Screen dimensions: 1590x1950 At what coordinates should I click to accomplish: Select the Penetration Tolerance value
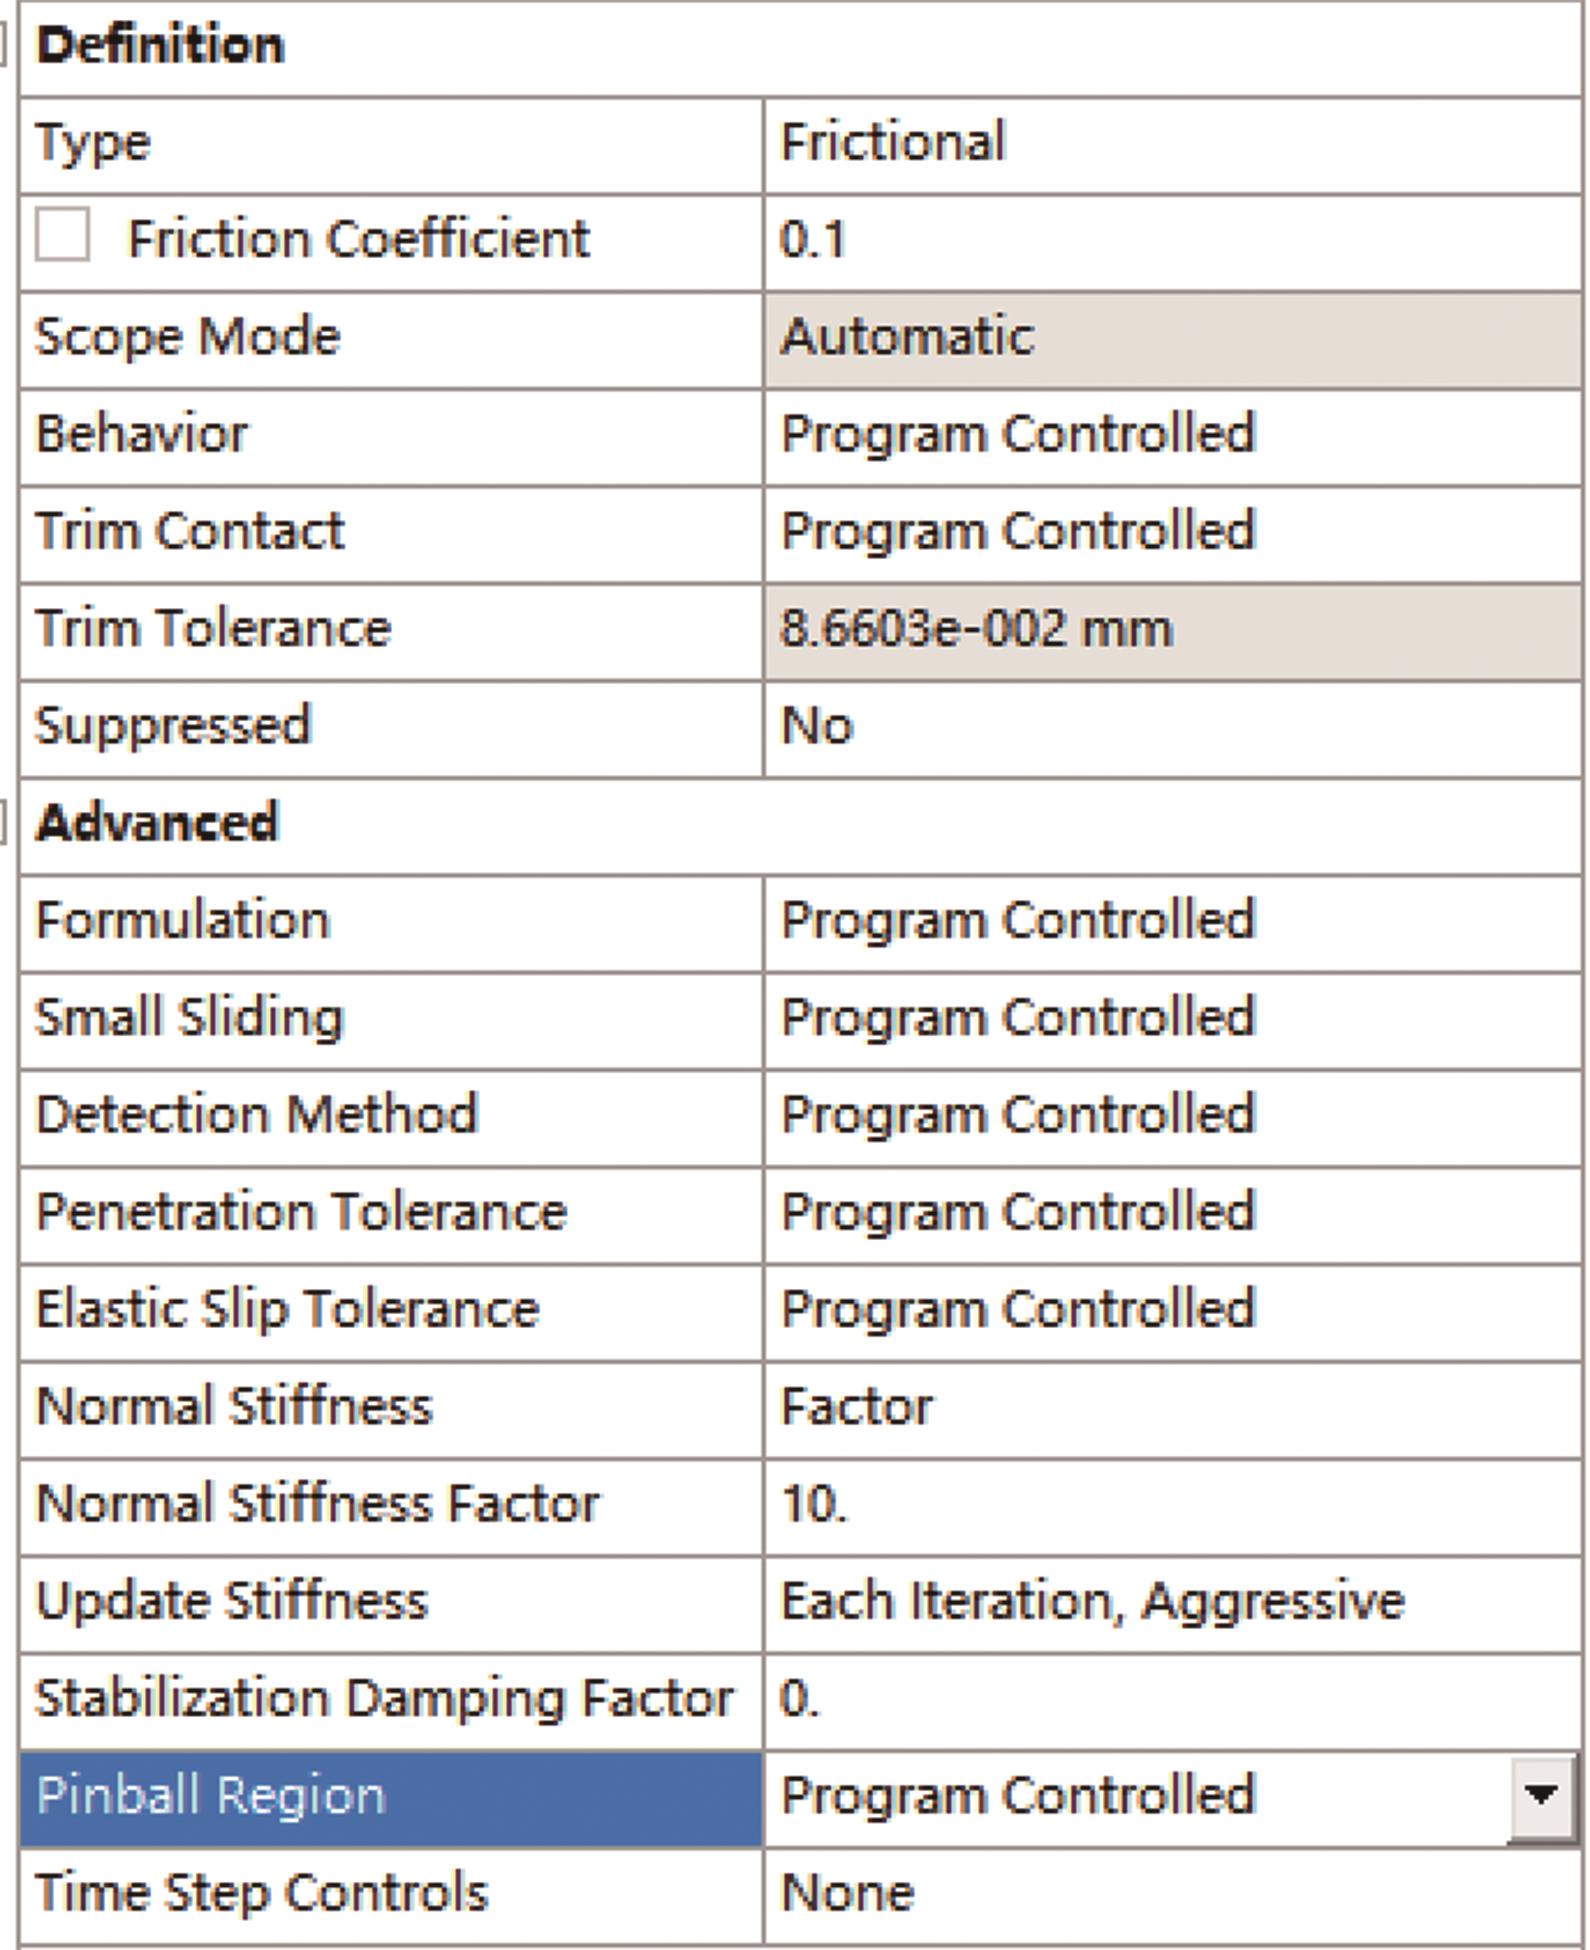1170,1212
